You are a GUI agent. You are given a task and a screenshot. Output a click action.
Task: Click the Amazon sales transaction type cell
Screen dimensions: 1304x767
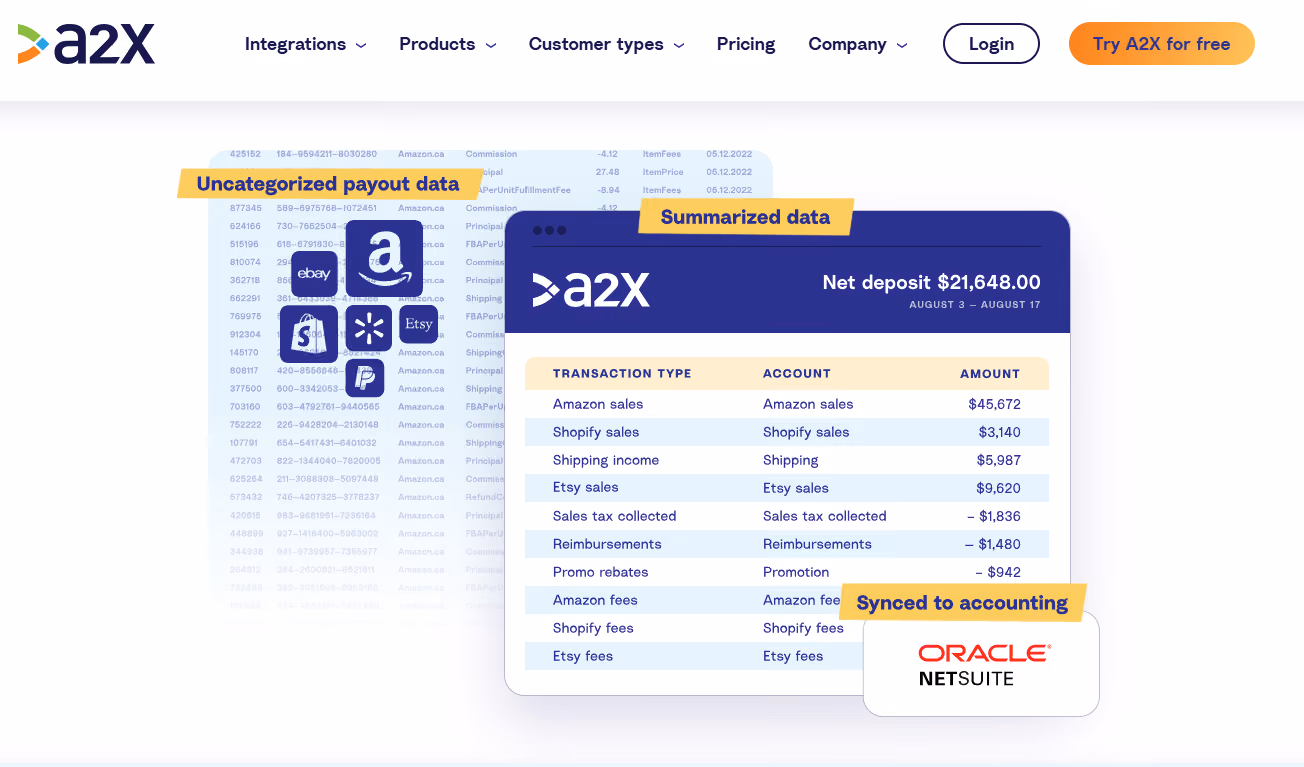598,404
